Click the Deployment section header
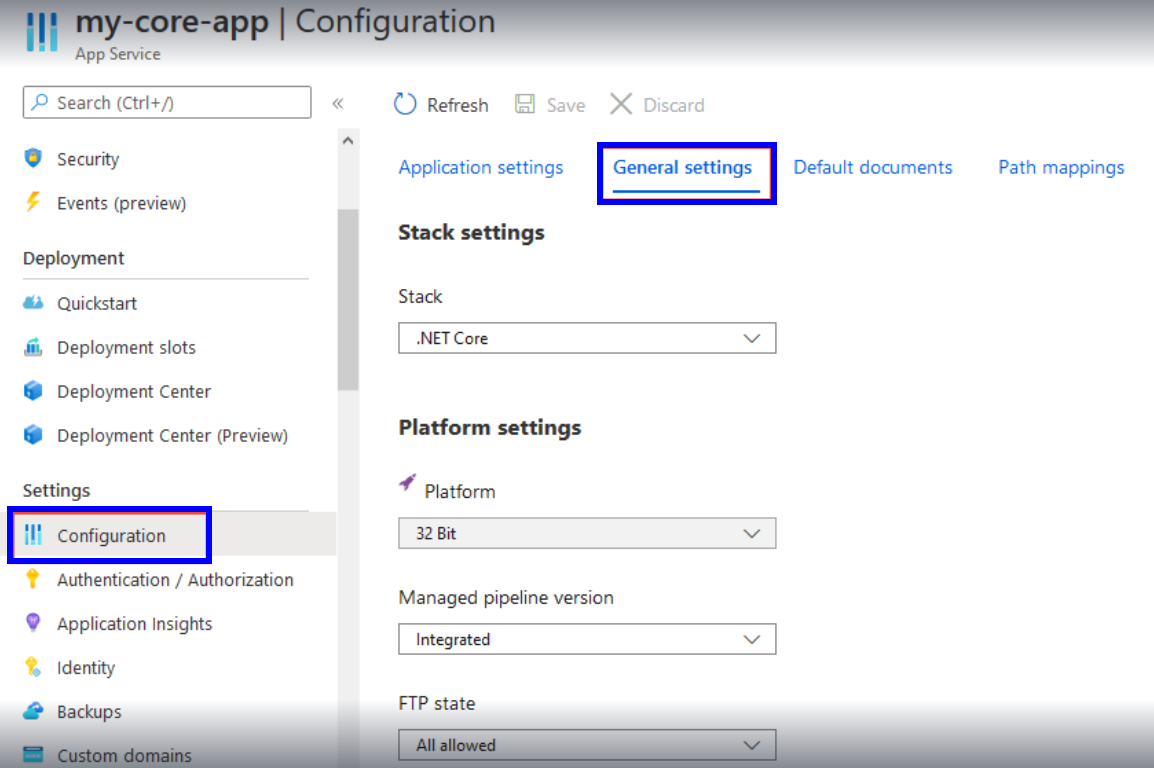 tap(74, 258)
